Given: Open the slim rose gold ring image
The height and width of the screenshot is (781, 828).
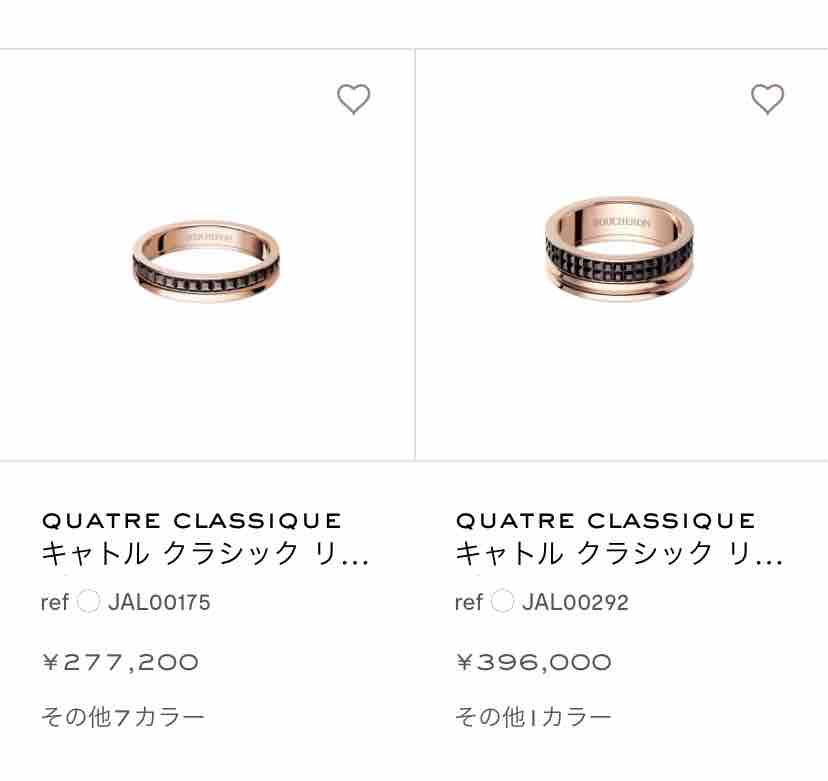Looking at the screenshot, I should coord(206,261).
